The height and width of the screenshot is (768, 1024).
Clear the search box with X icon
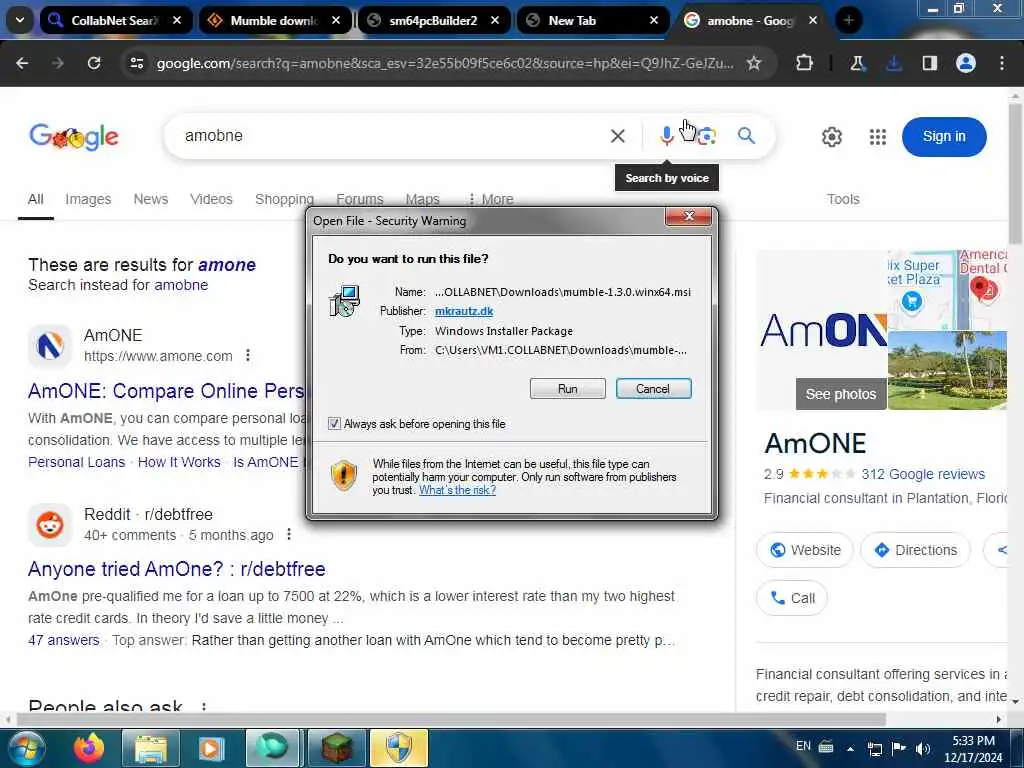tap(617, 136)
